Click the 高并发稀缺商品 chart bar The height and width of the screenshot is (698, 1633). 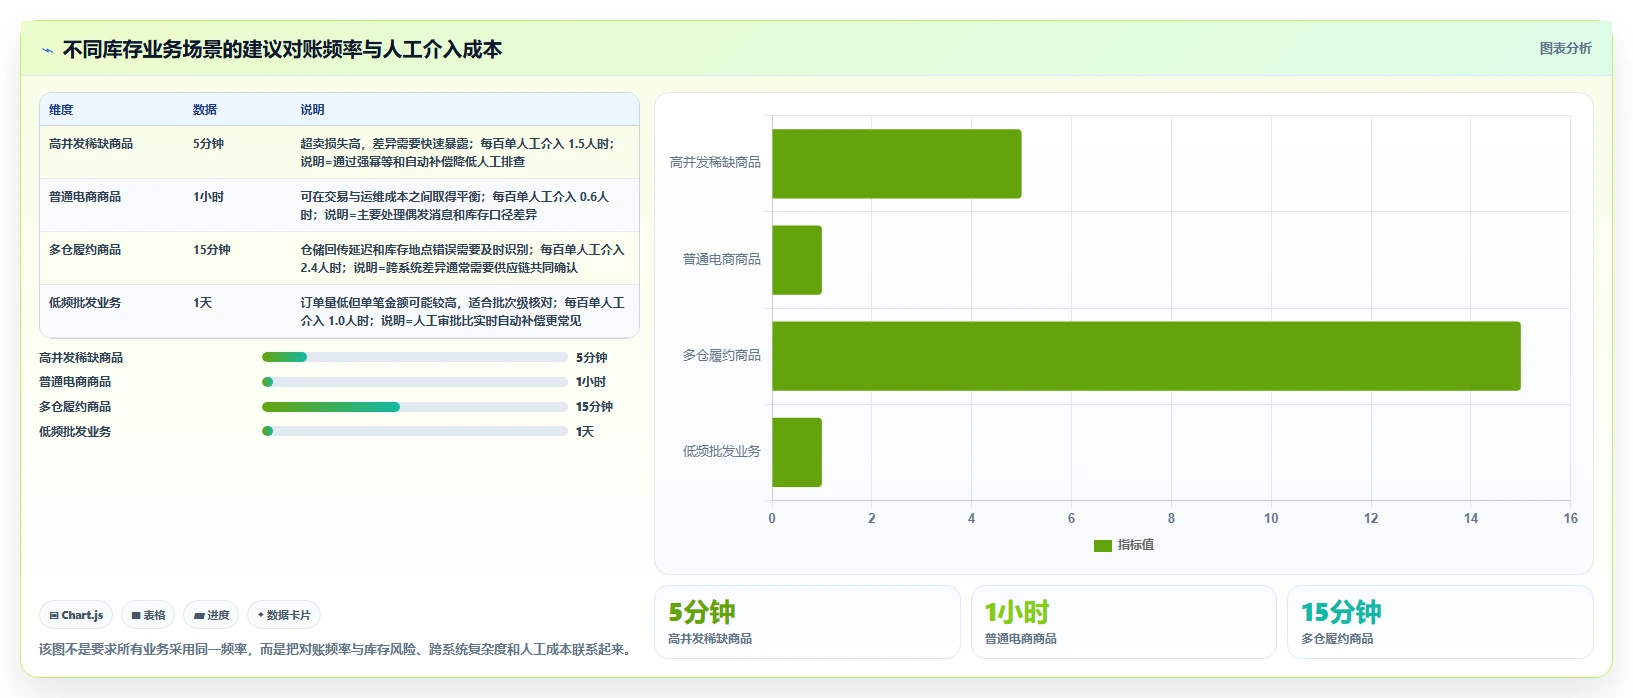897,164
